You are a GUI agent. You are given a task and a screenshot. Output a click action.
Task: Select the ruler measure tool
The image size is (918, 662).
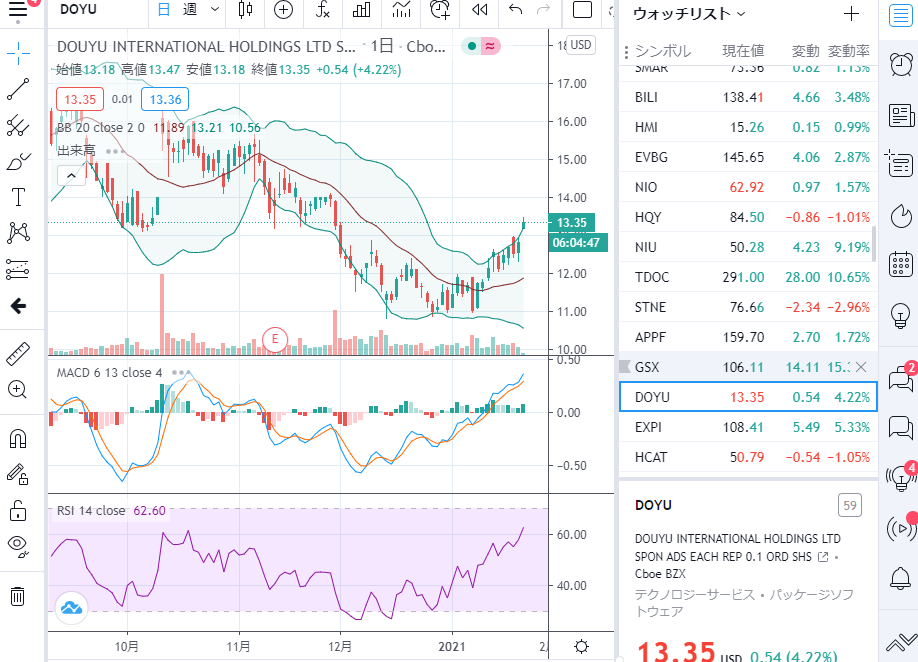point(18,354)
